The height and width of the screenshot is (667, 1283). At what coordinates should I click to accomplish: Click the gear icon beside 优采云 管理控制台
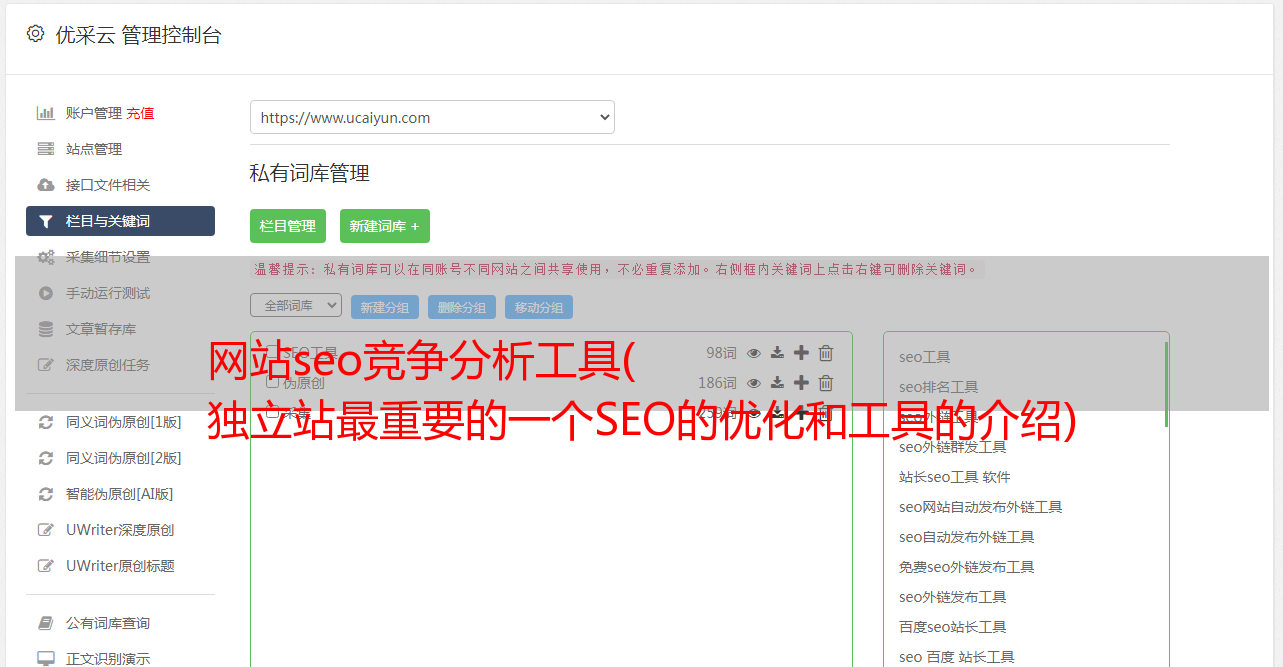[36, 34]
